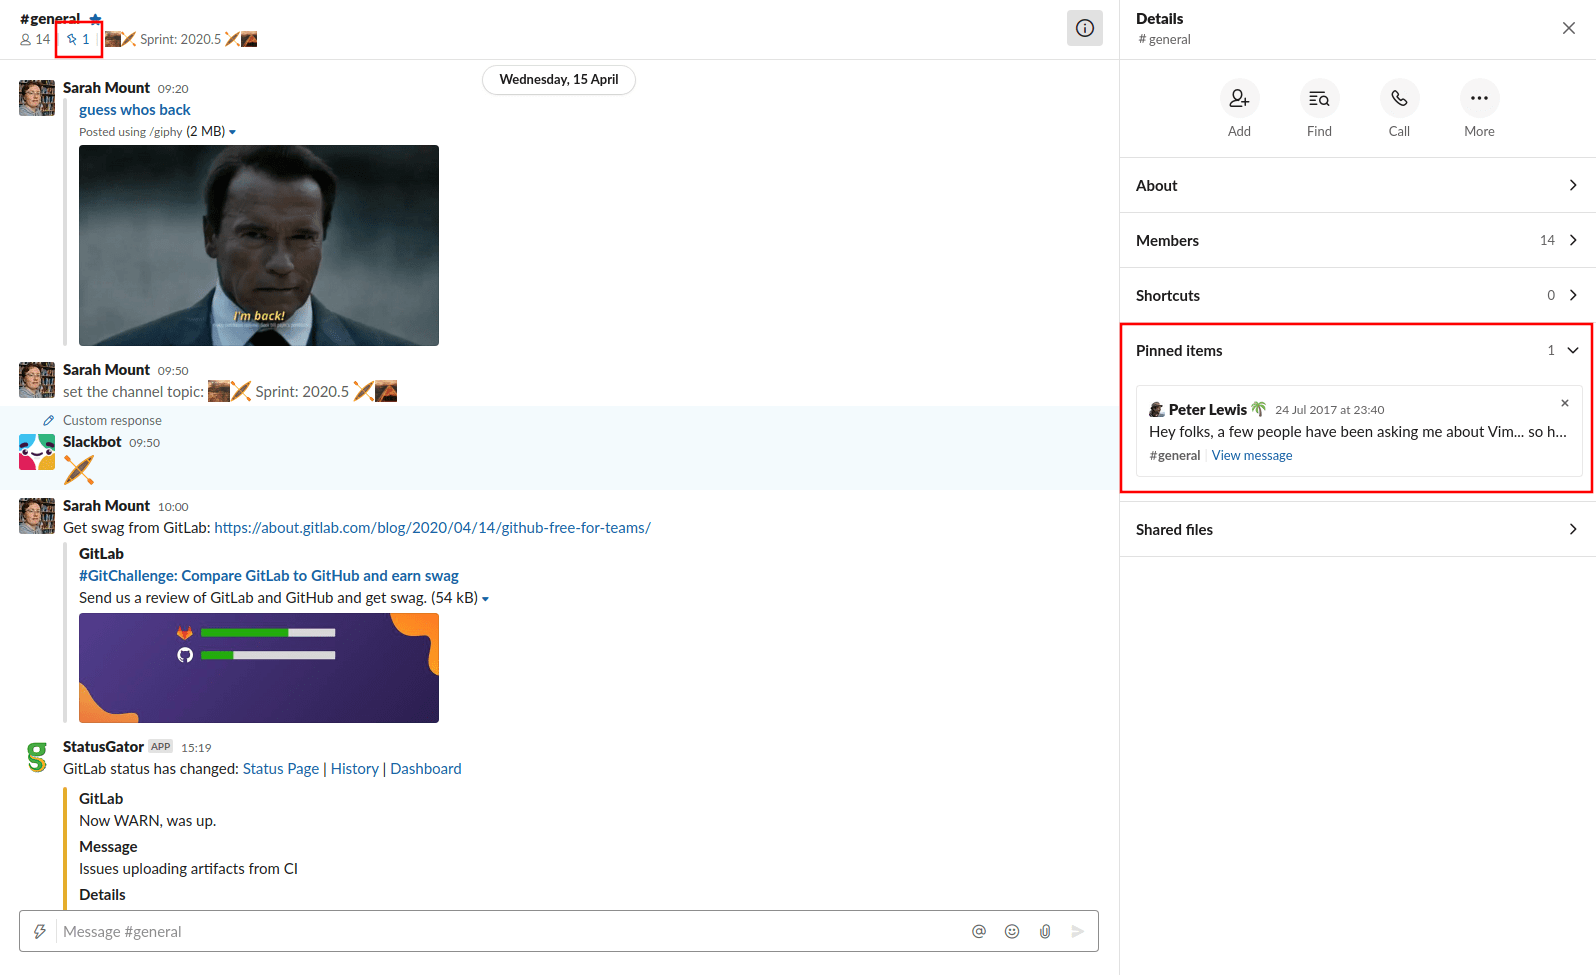
Task: Focus the Message #general input field
Action: (x=510, y=931)
